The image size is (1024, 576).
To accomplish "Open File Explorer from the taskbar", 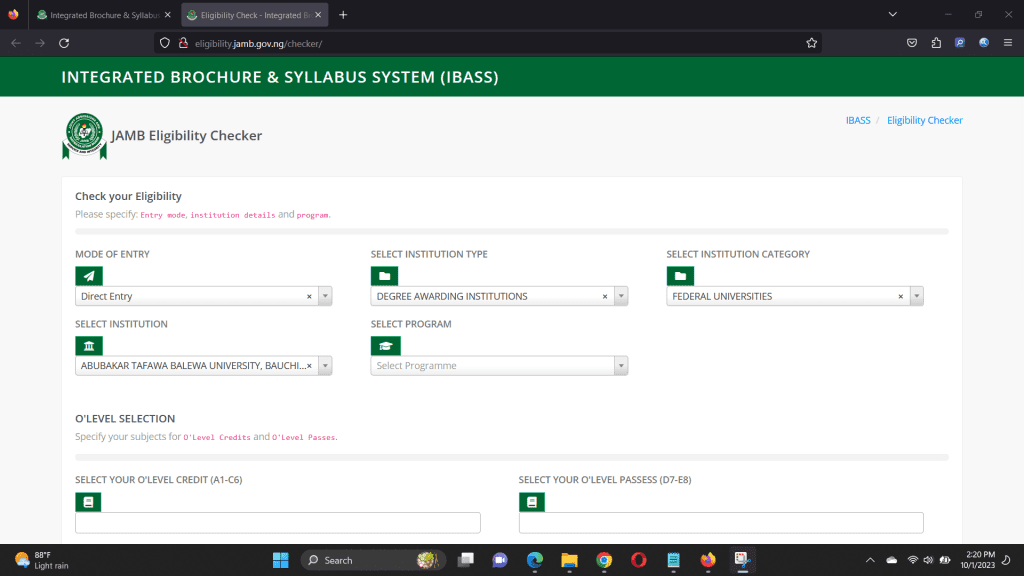I will point(569,560).
